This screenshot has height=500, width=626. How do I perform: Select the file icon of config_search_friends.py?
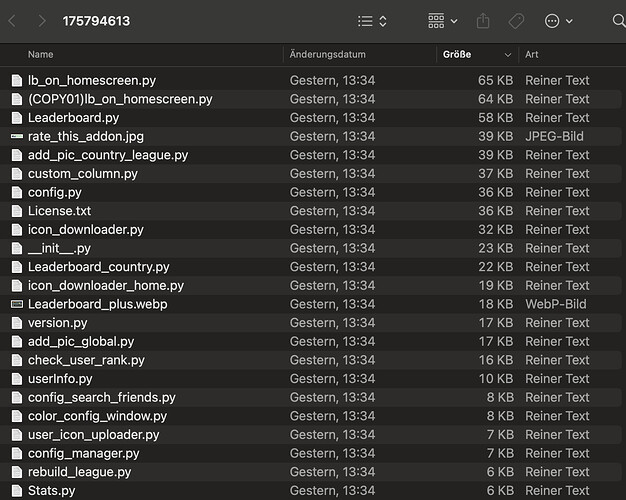[17, 397]
